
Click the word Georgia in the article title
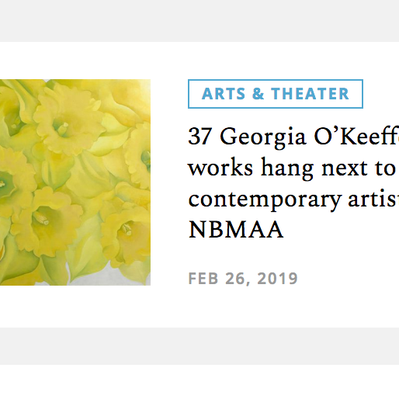coord(263,137)
